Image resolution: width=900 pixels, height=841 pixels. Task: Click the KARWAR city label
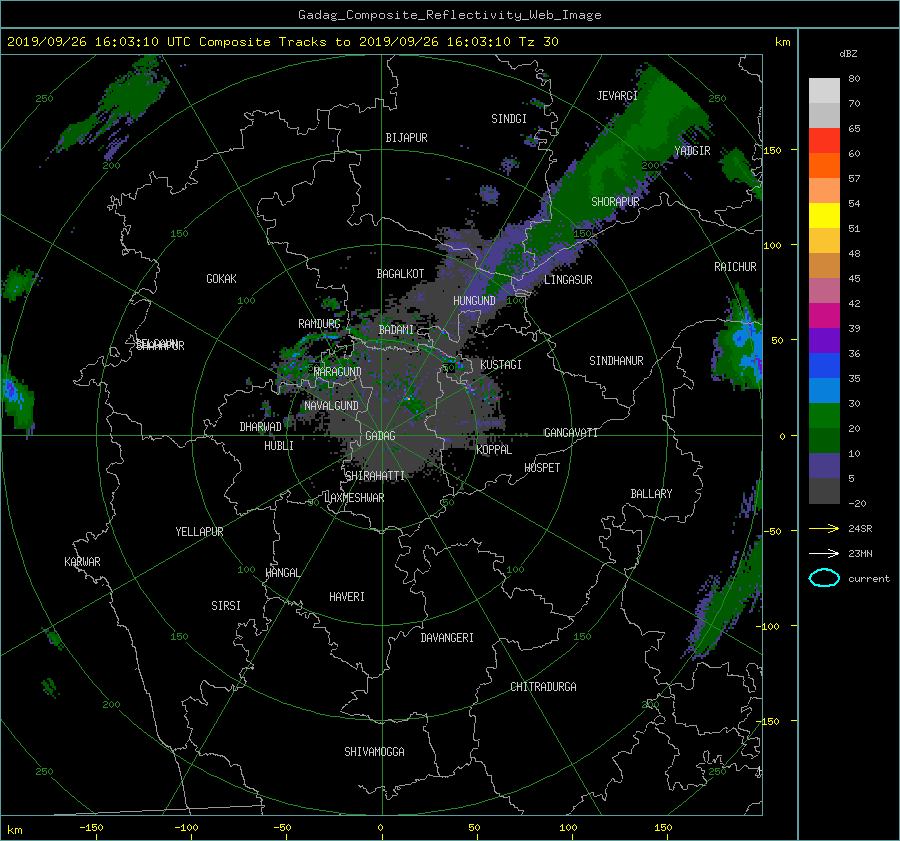click(x=82, y=562)
